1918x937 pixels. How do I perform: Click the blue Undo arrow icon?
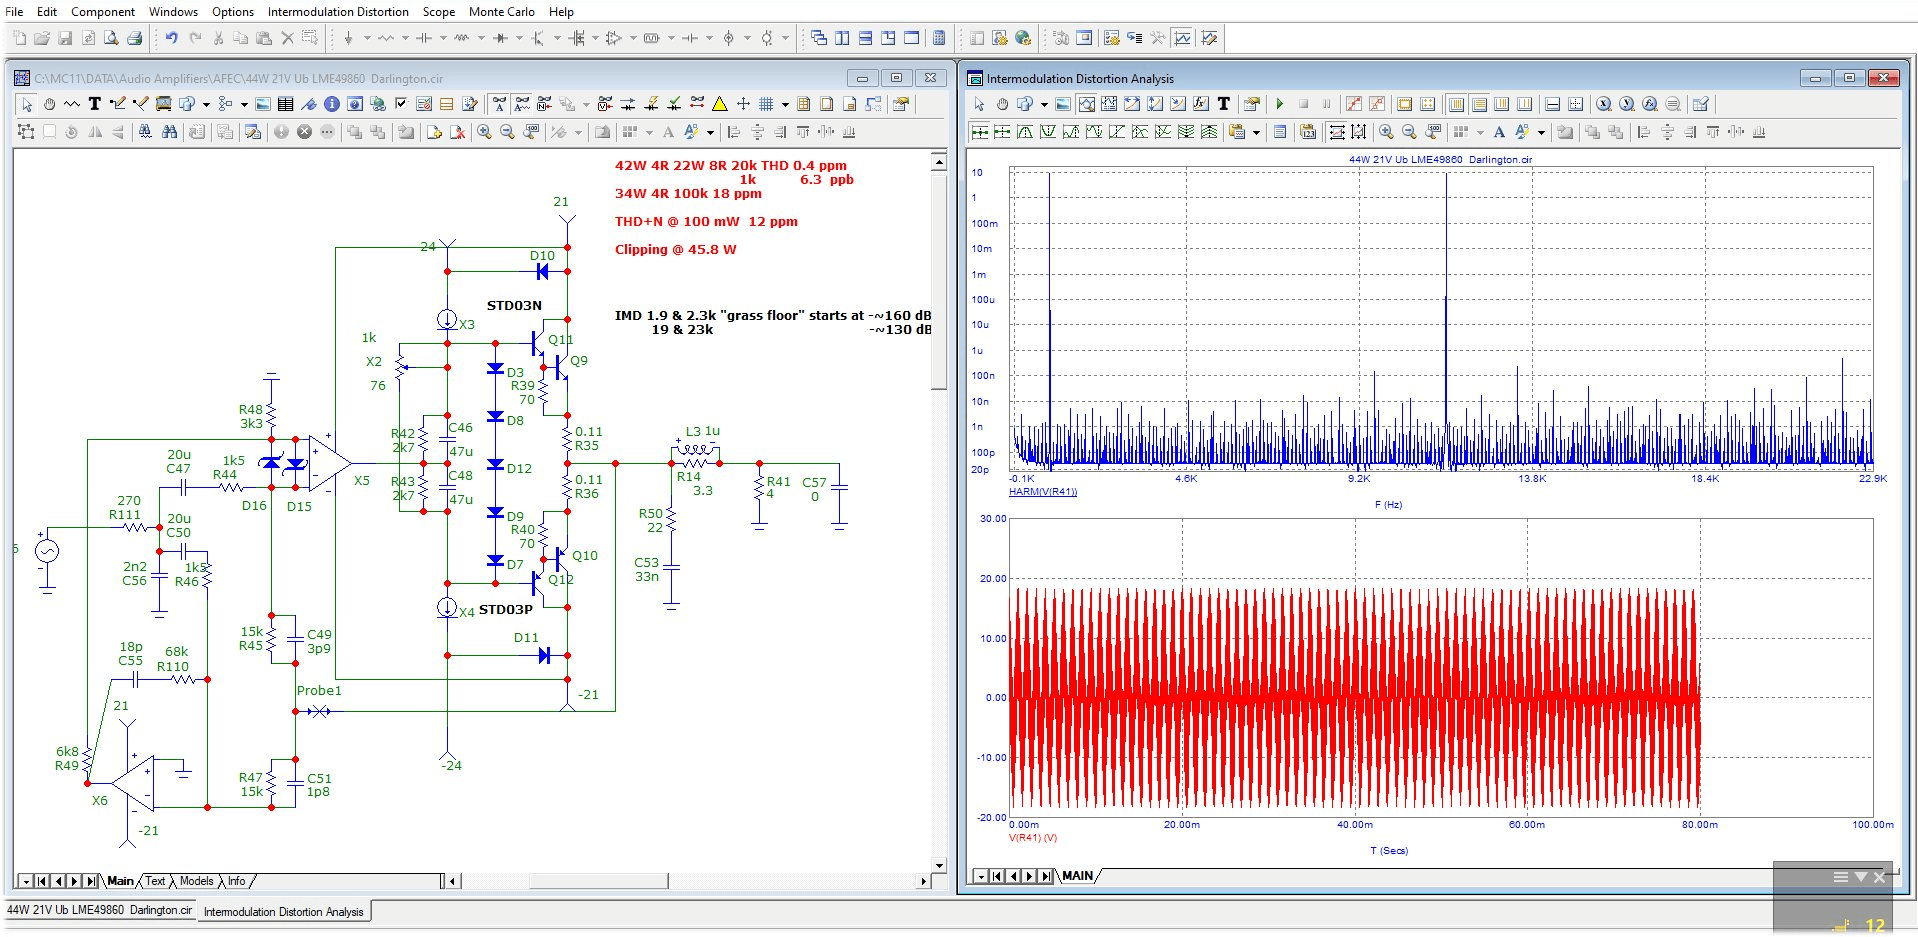tap(171, 38)
